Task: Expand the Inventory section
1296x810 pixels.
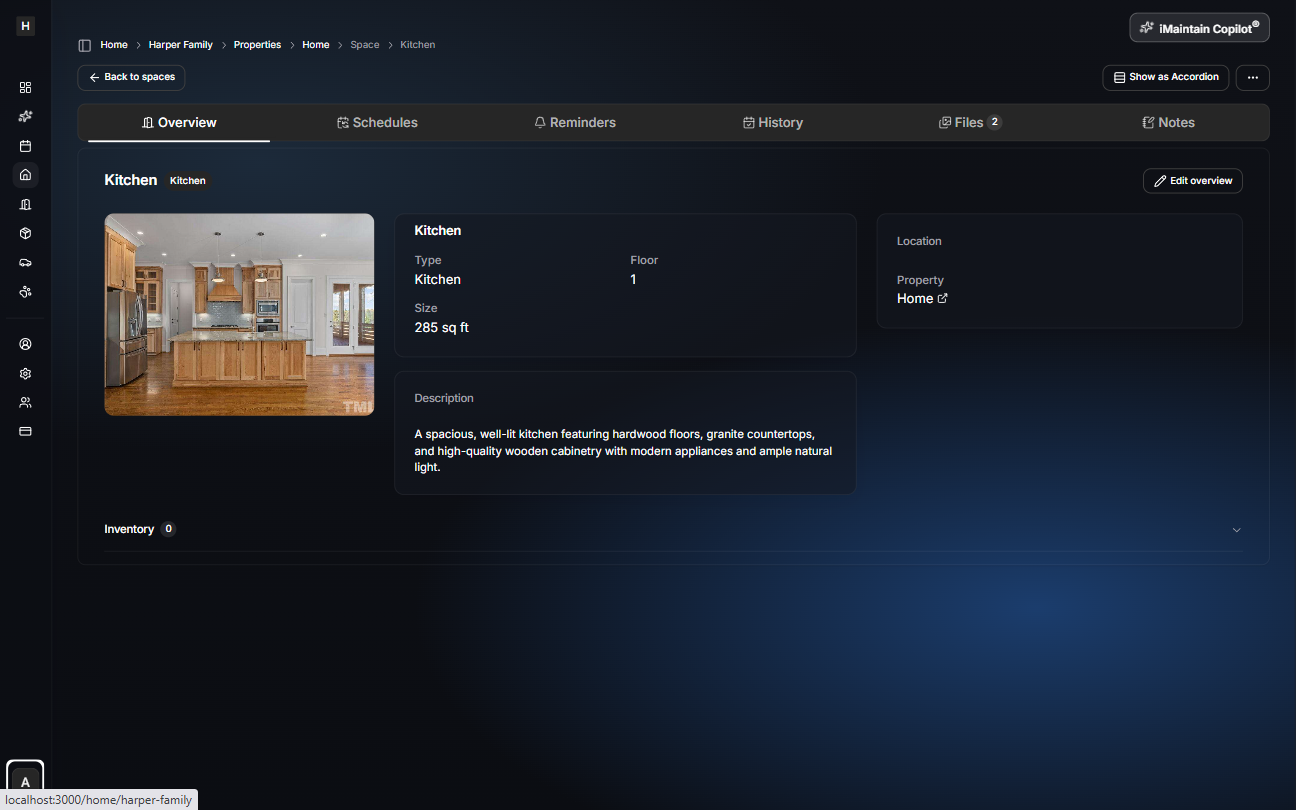Action: (1236, 529)
